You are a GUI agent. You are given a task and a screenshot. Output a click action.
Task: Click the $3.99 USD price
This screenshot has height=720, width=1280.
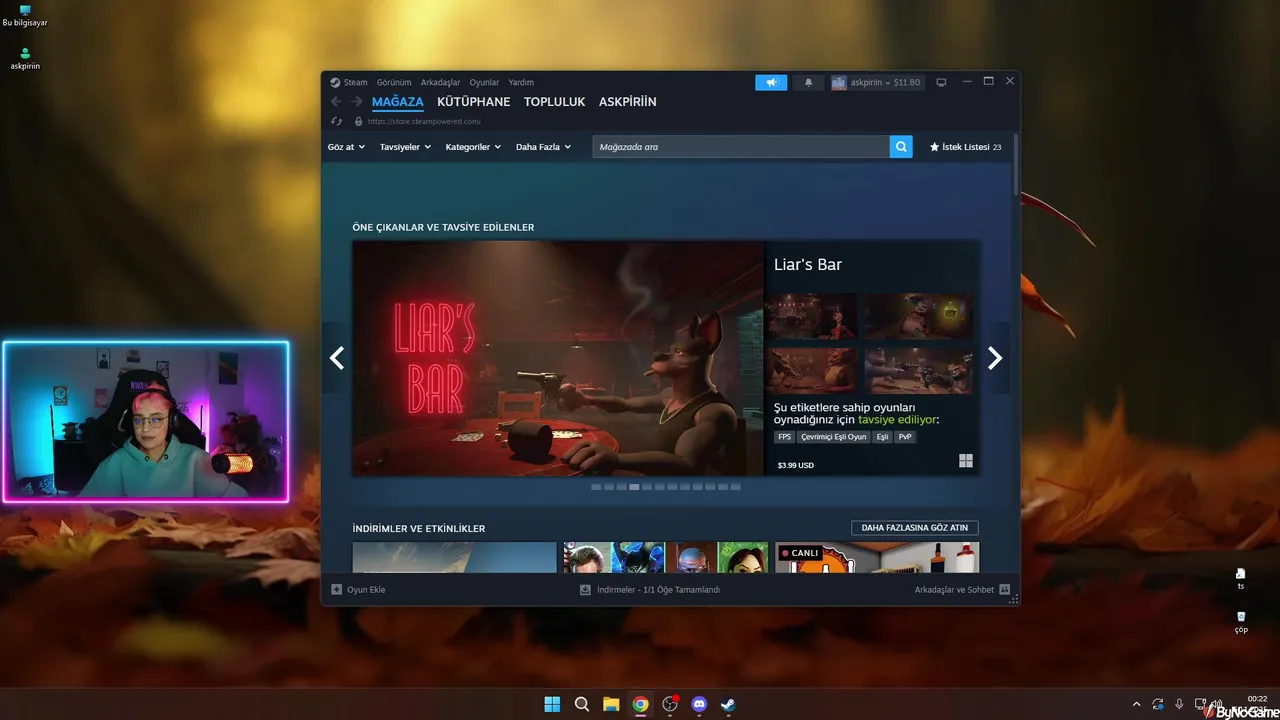pos(796,465)
